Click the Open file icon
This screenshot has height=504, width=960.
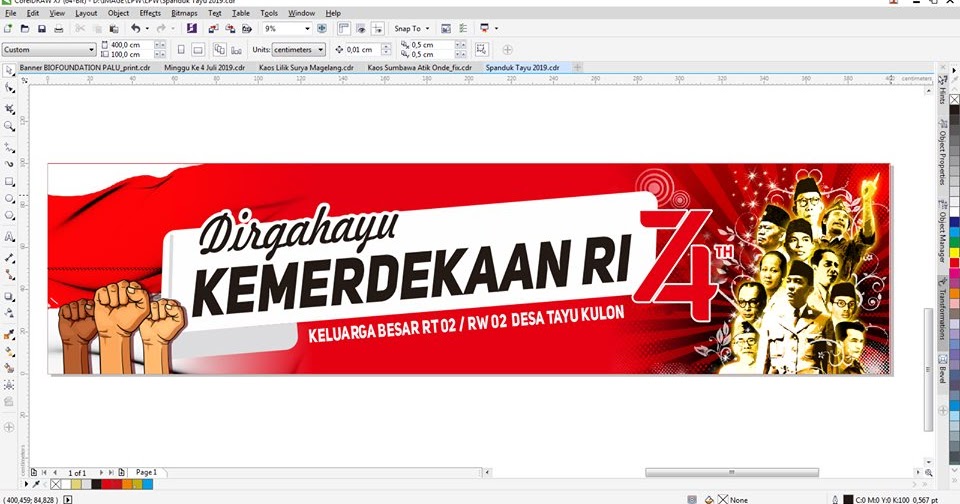(x=25, y=28)
